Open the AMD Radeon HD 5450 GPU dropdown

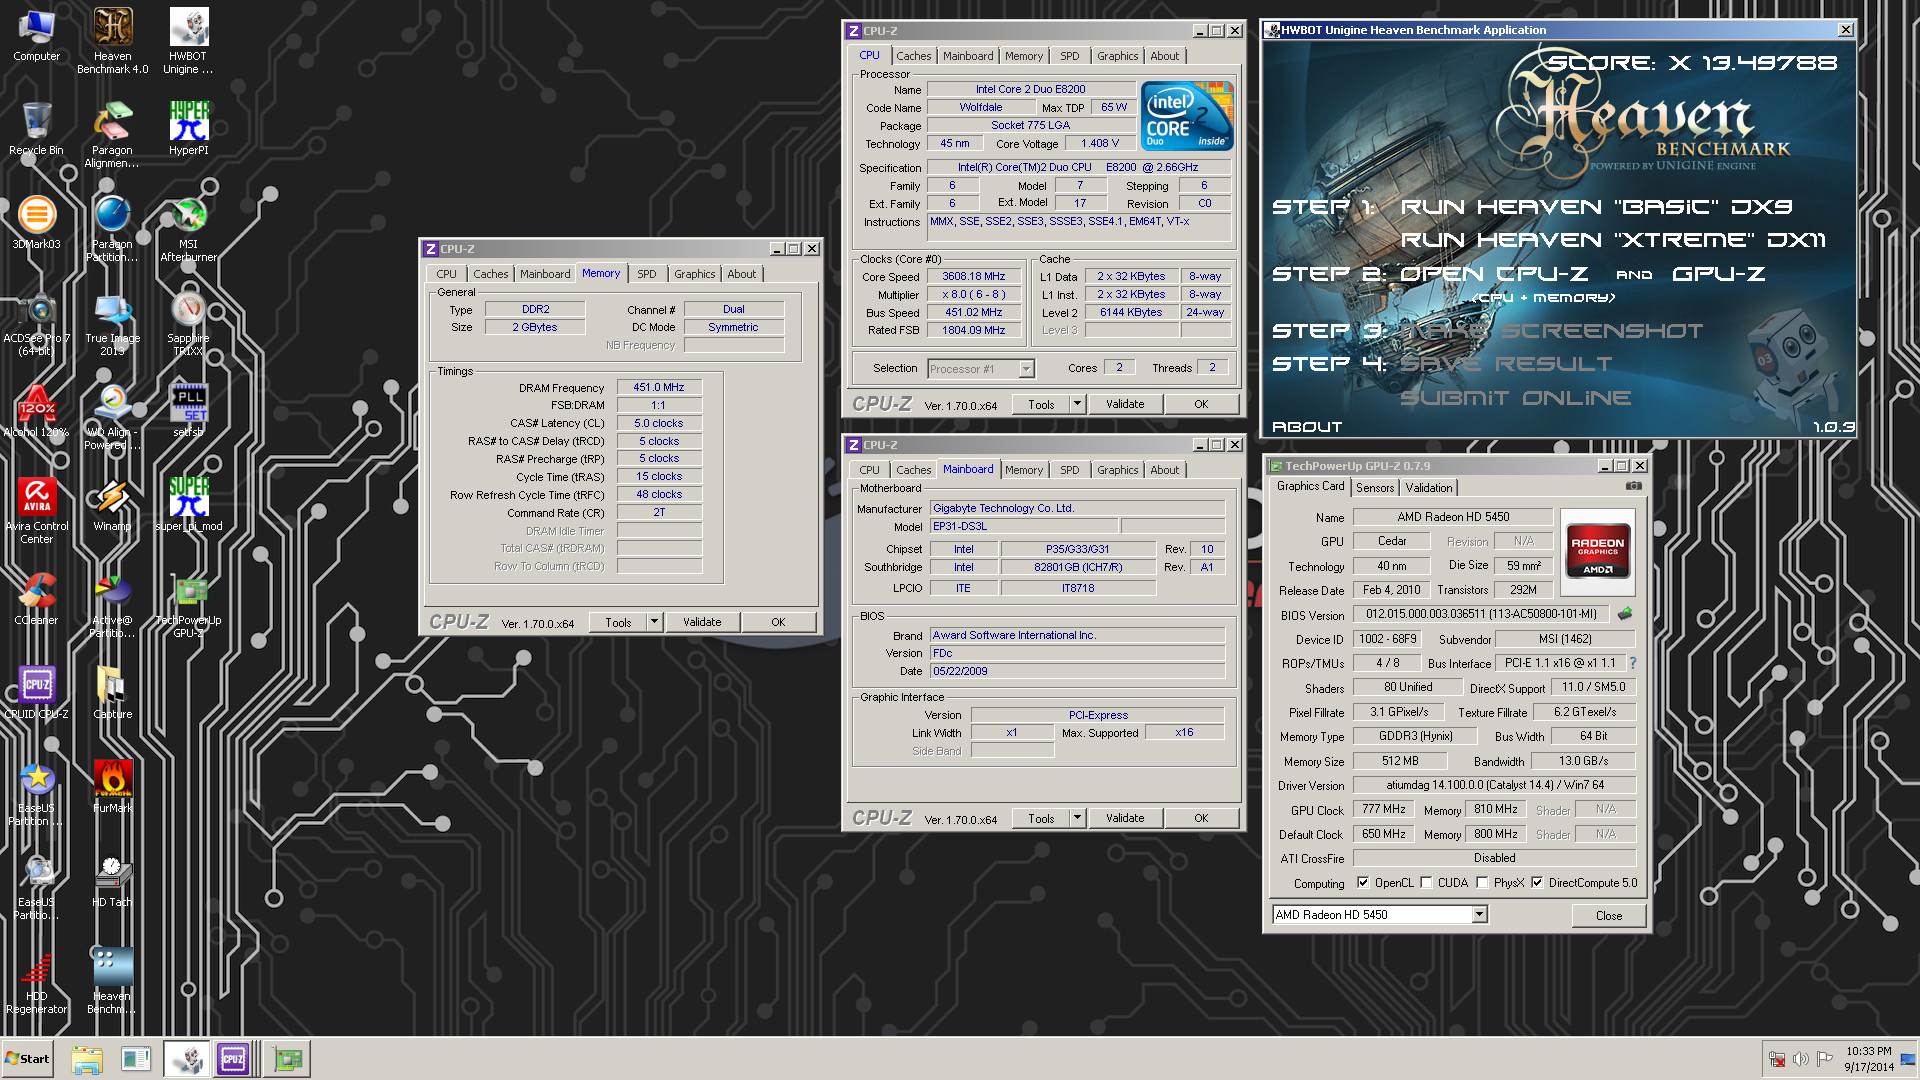[x=1479, y=915]
